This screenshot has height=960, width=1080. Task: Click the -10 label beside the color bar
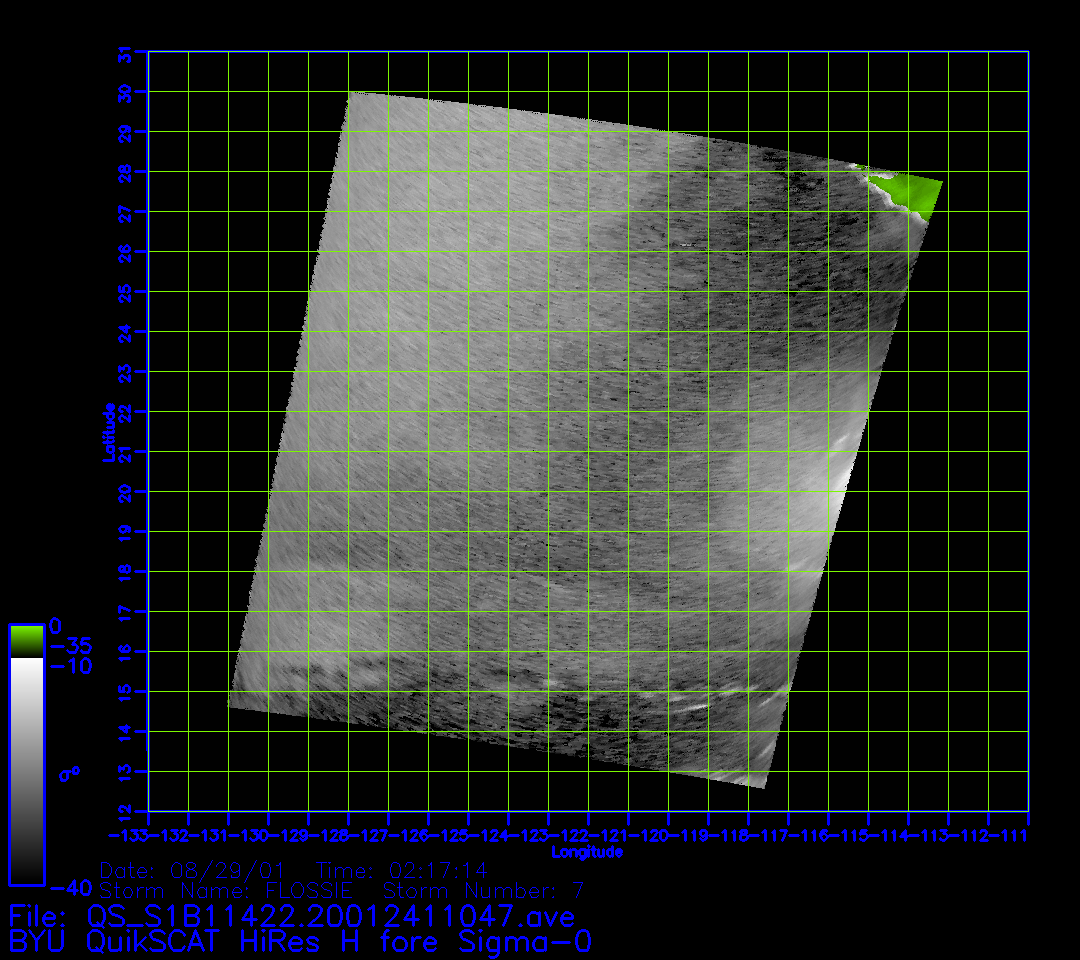[x=70, y=666]
